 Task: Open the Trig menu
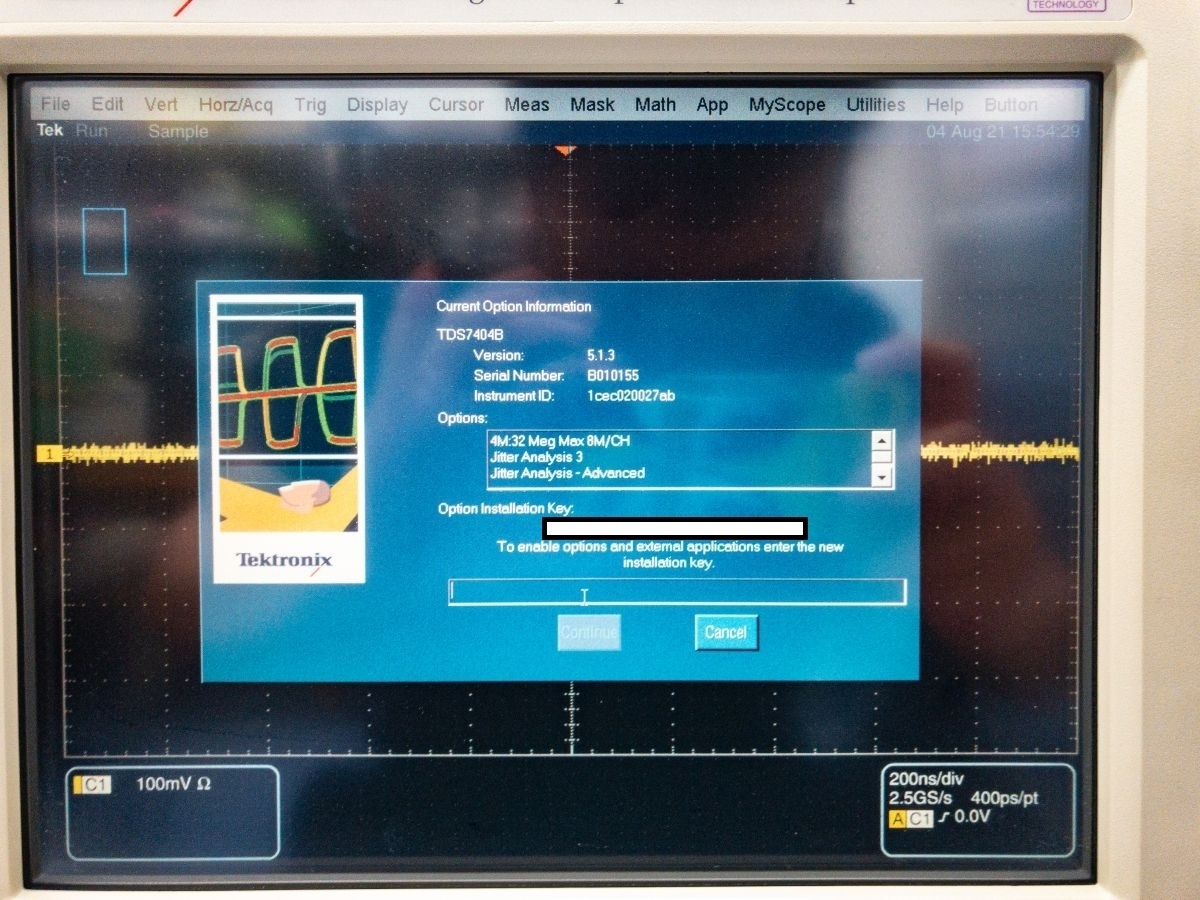click(310, 104)
